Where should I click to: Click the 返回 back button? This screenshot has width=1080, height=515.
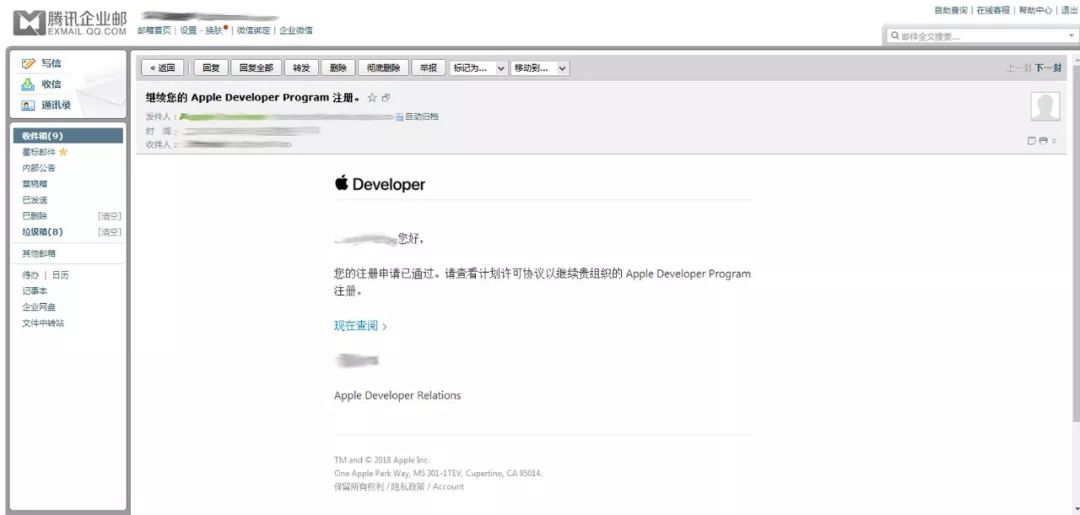[x=163, y=68]
